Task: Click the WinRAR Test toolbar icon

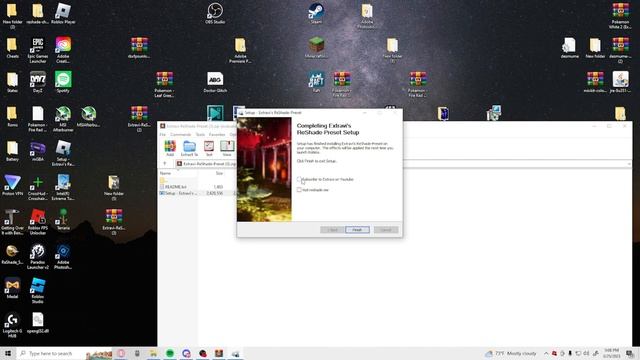Action: 209,148
